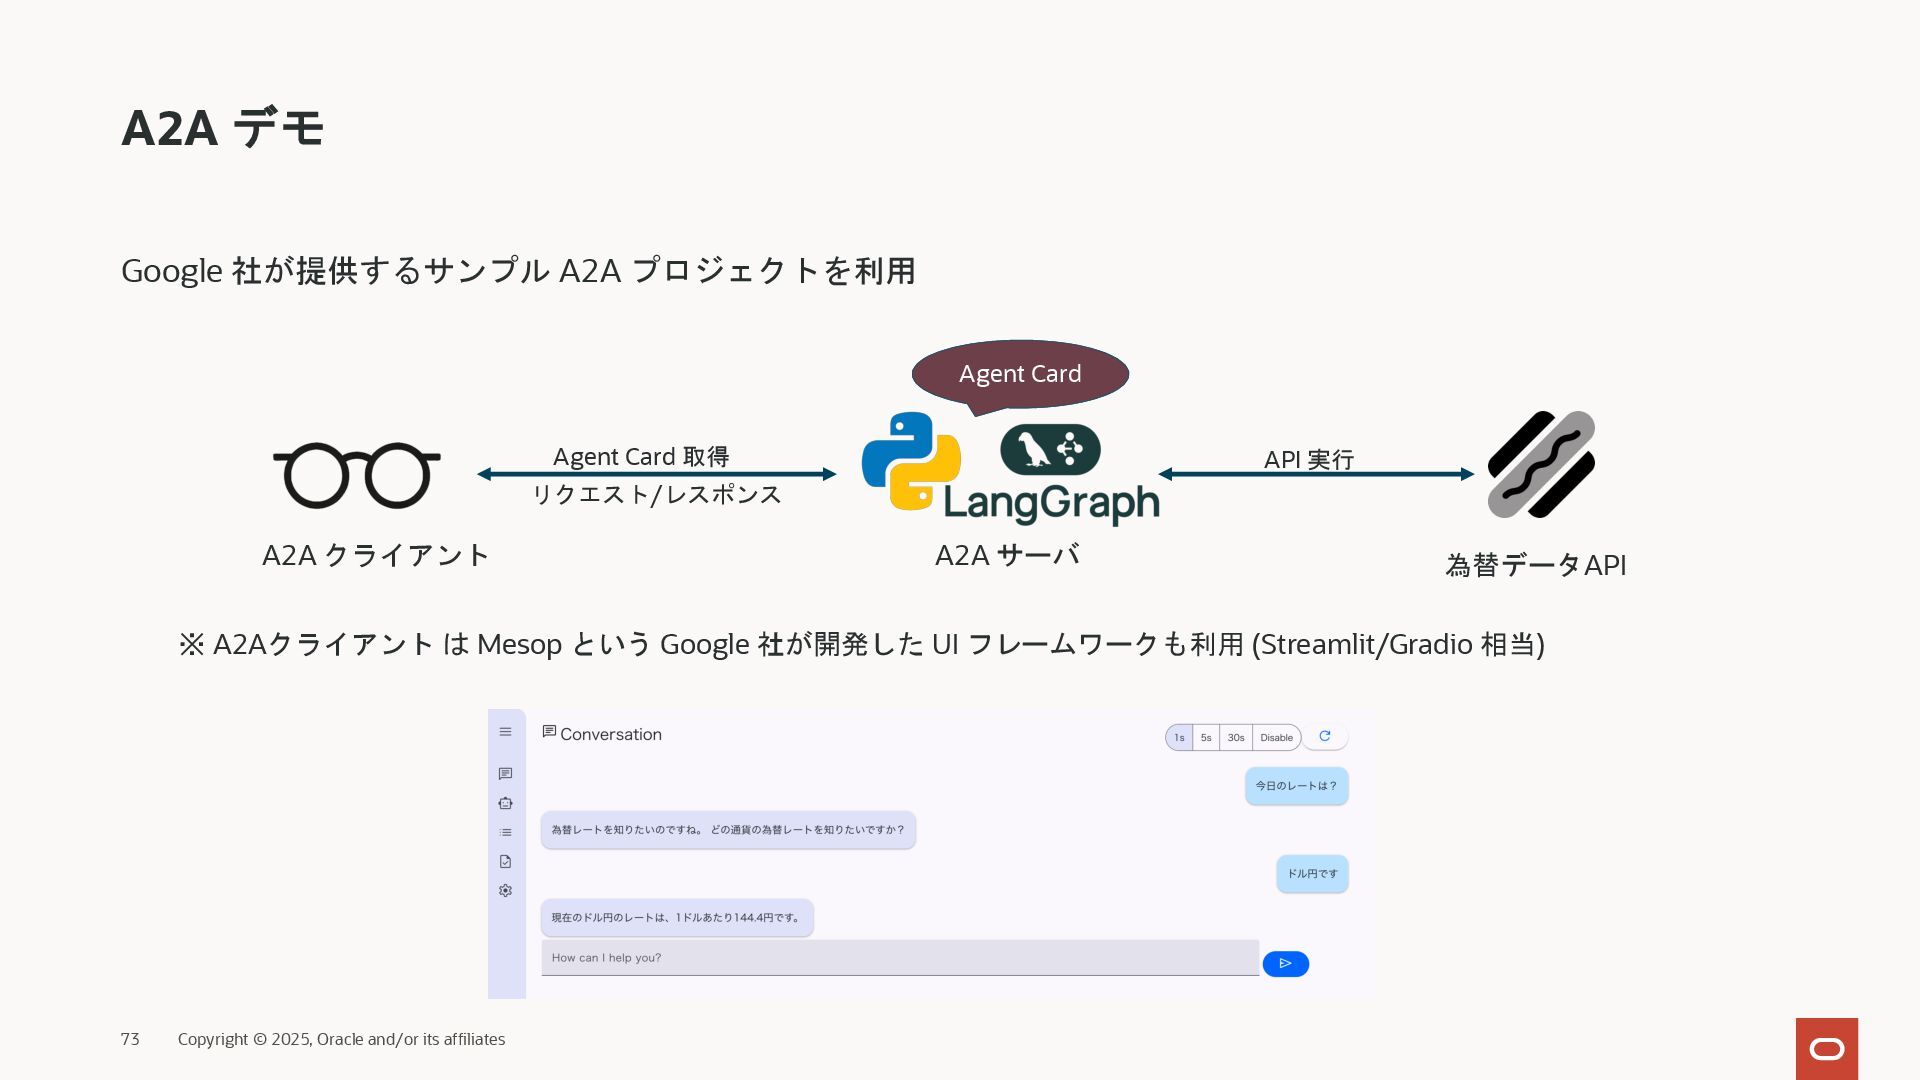Click the blue send message button

click(1286, 964)
